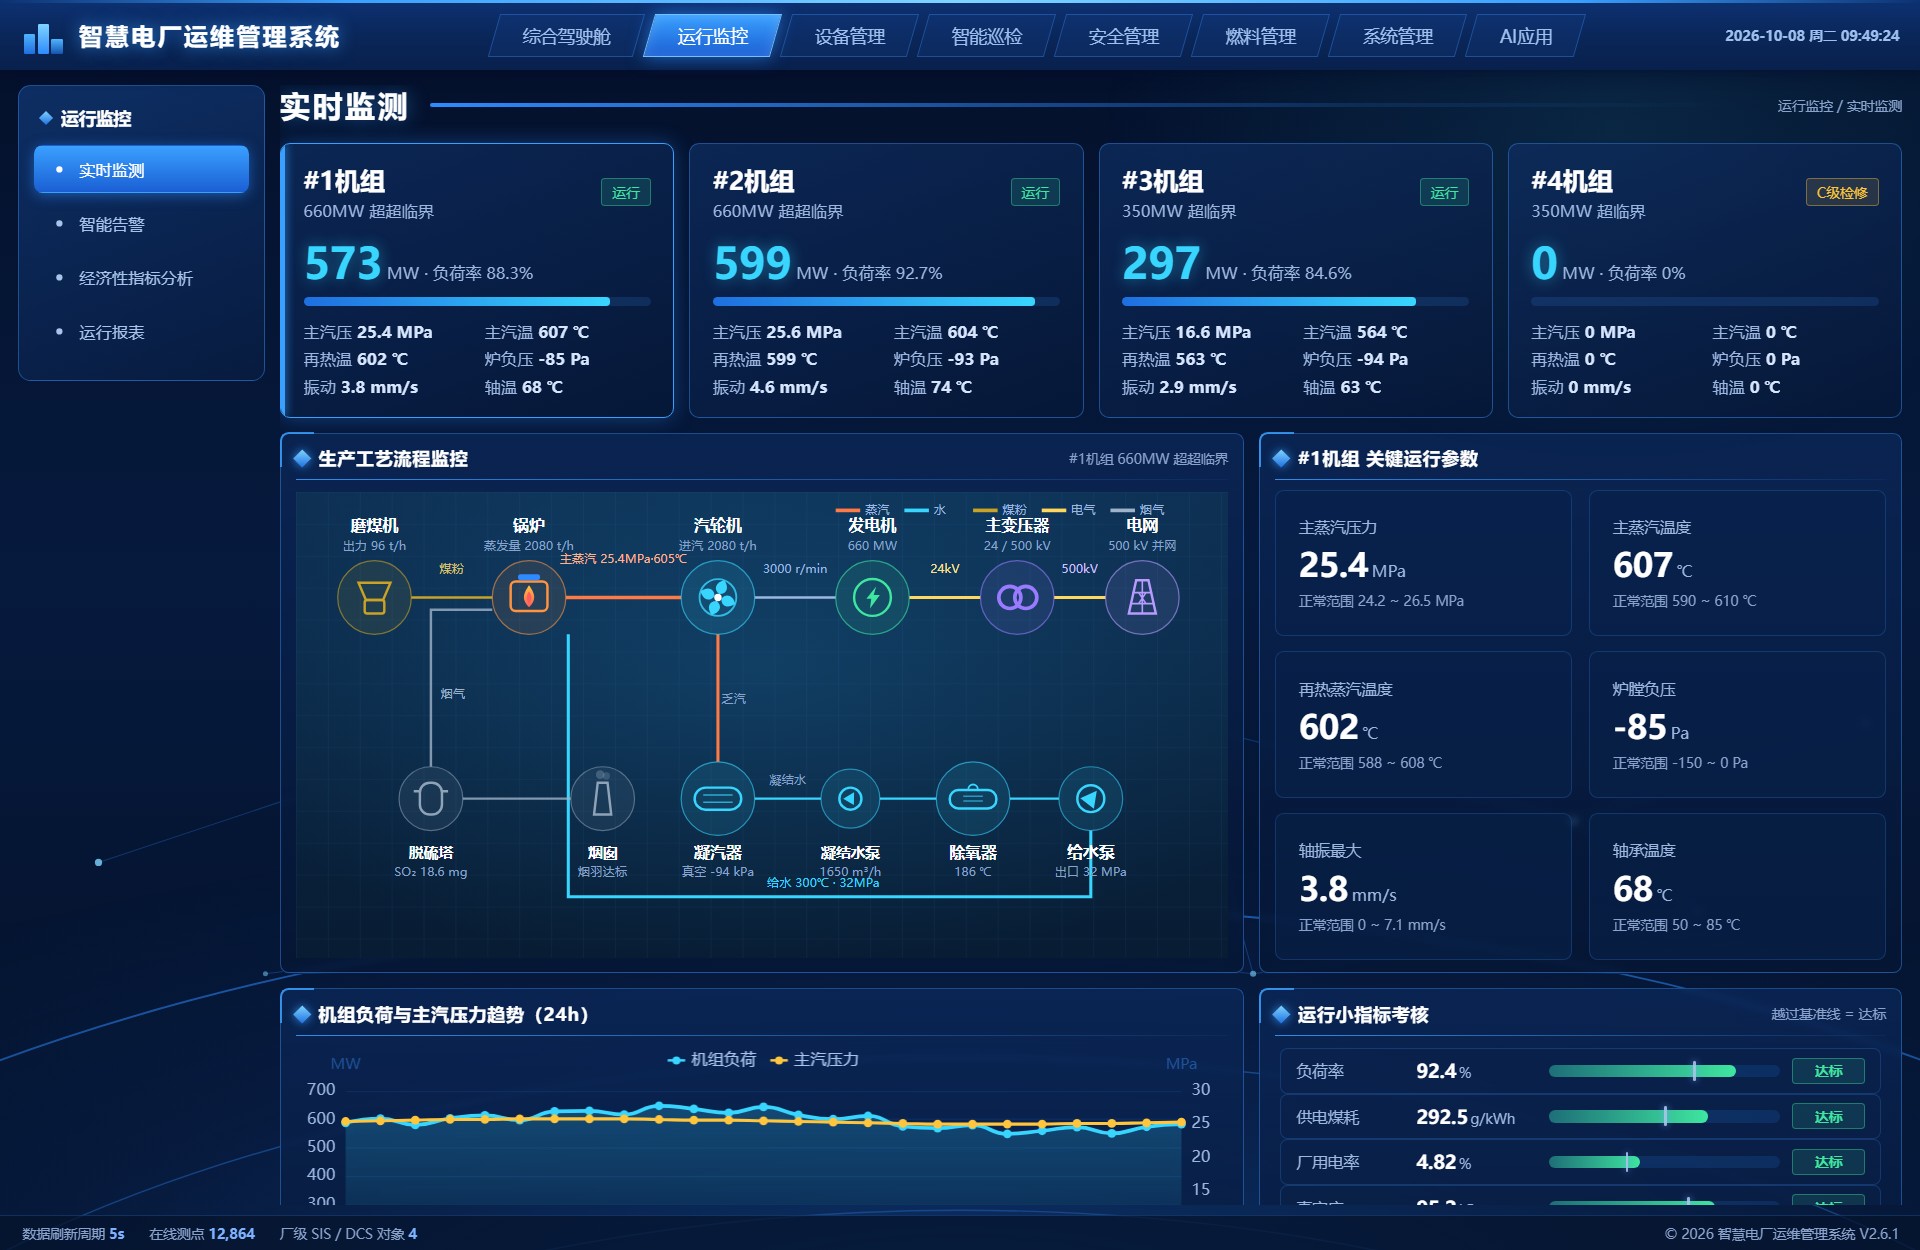Screen dimensions: 1920x1250
Task: Click the main transformer (主变压器) icon
Action: click(1017, 598)
